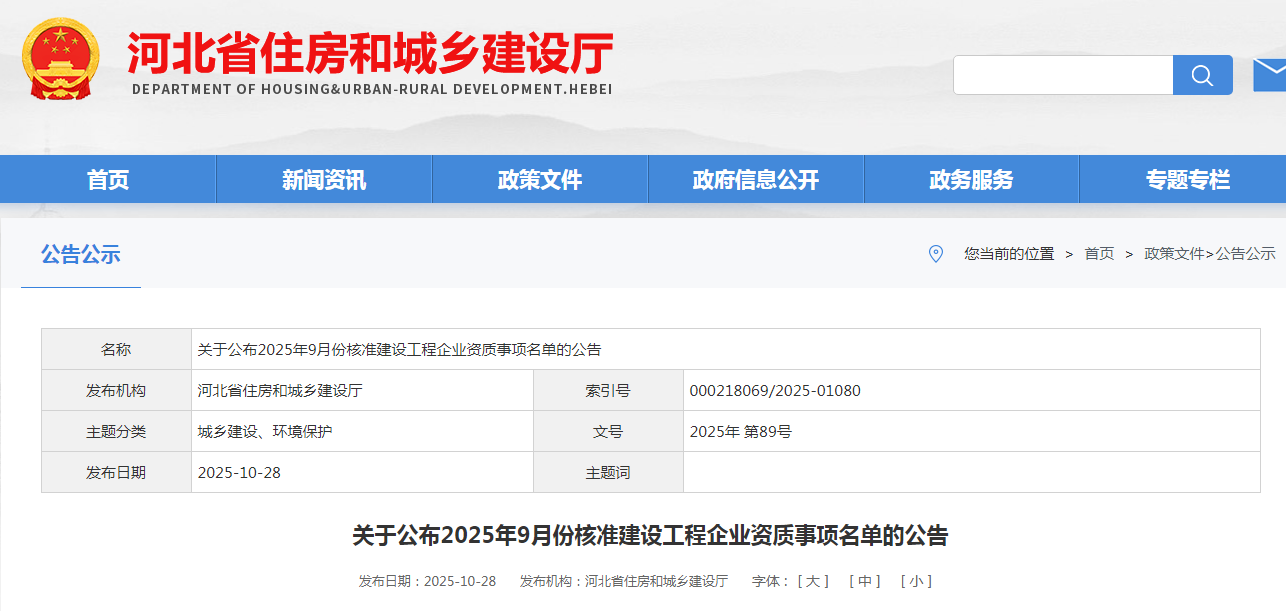Select 政策文件 in the navigation bar
Viewport: 1286px width, 611px height.
pyautogui.click(x=540, y=180)
